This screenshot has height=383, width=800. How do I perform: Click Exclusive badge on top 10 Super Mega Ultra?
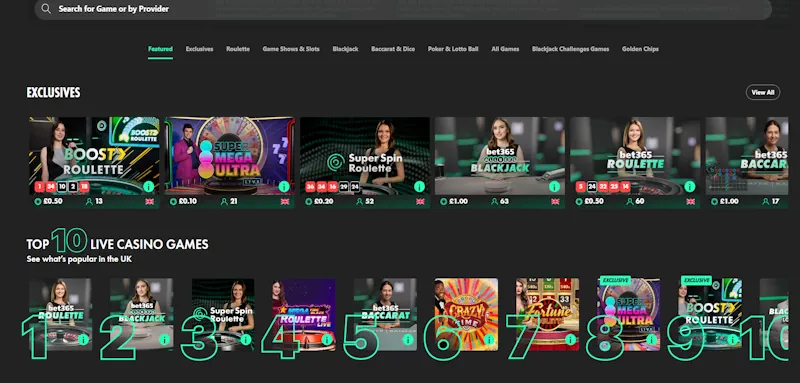(x=615, y=280)
